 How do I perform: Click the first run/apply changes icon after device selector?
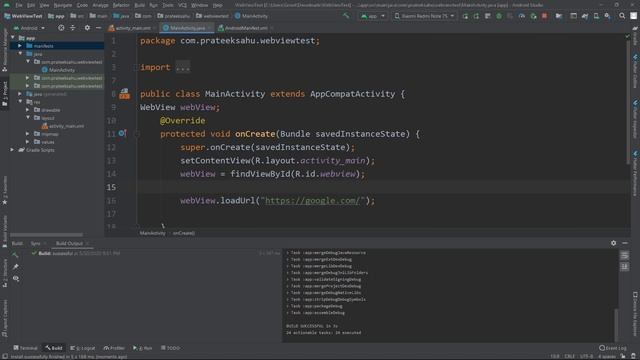tap(465, 16)
